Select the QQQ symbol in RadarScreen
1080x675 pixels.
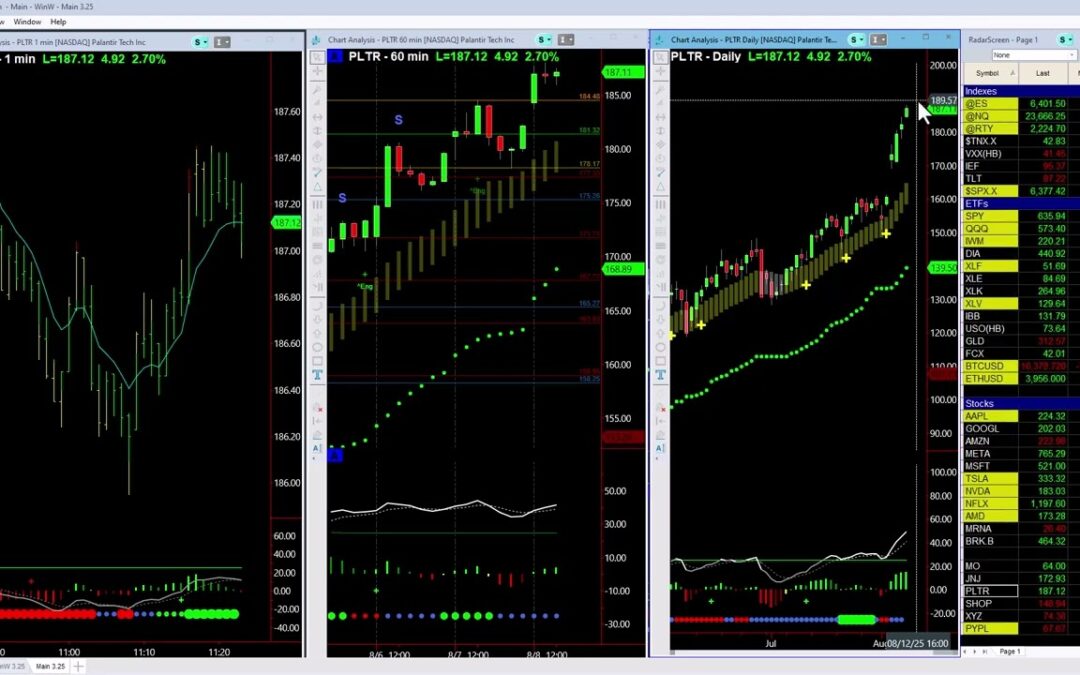[x=990, y=229]
